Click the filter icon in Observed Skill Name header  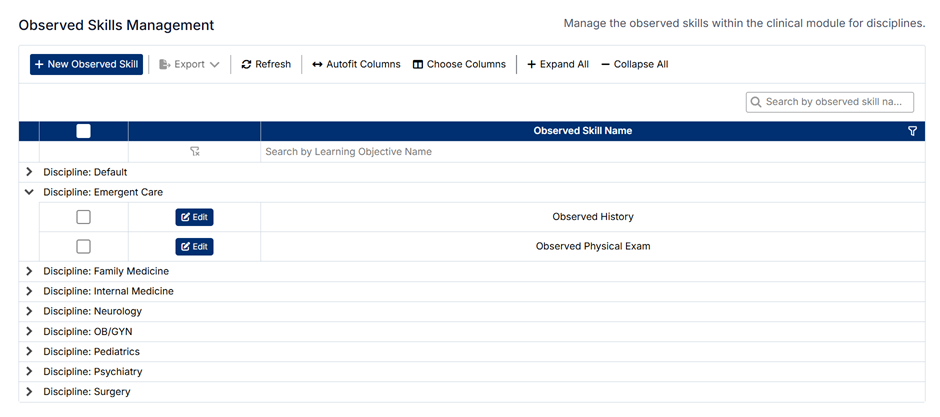(912, 131)
